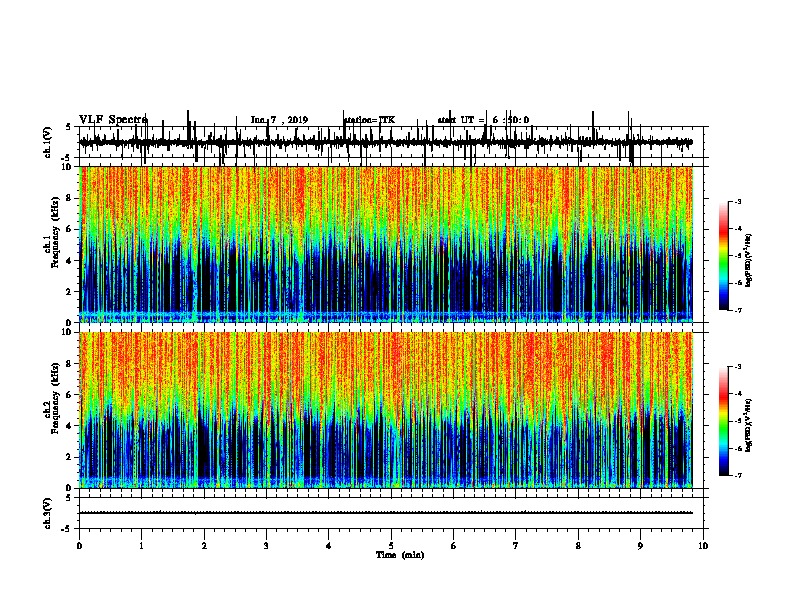792x612 pixels.
Task: Select the "start UT = 6:50:0" text
Action: tap(483, 120)
